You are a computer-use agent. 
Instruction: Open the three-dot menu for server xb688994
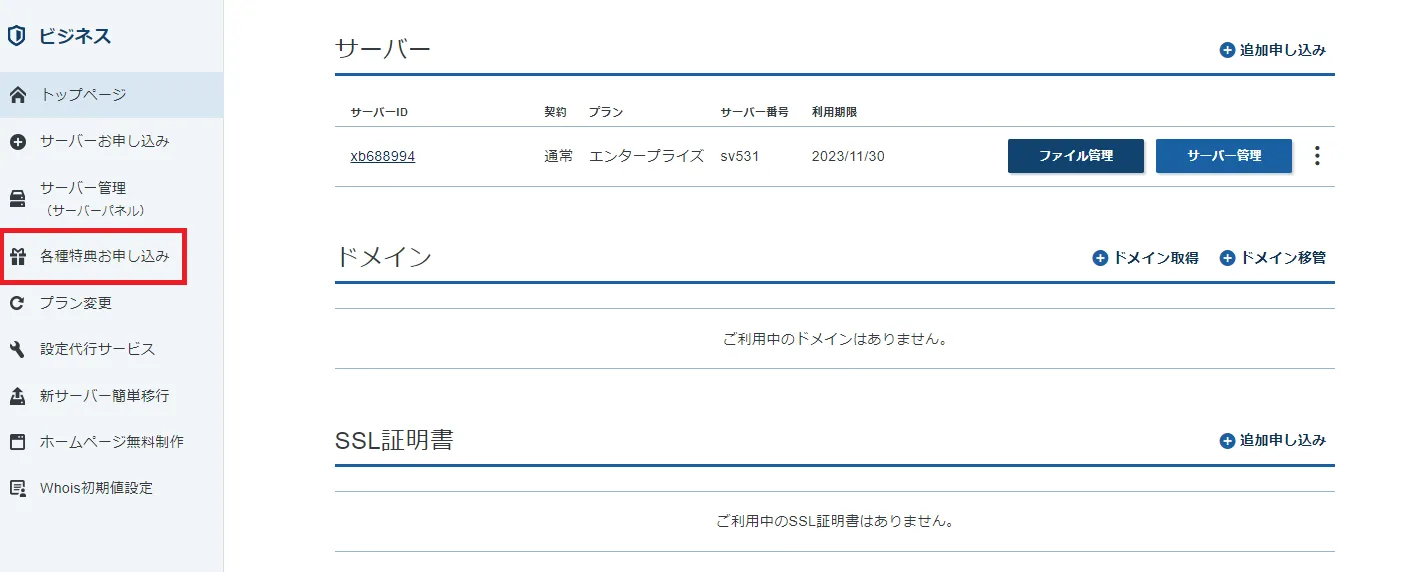click(1317, 156)
